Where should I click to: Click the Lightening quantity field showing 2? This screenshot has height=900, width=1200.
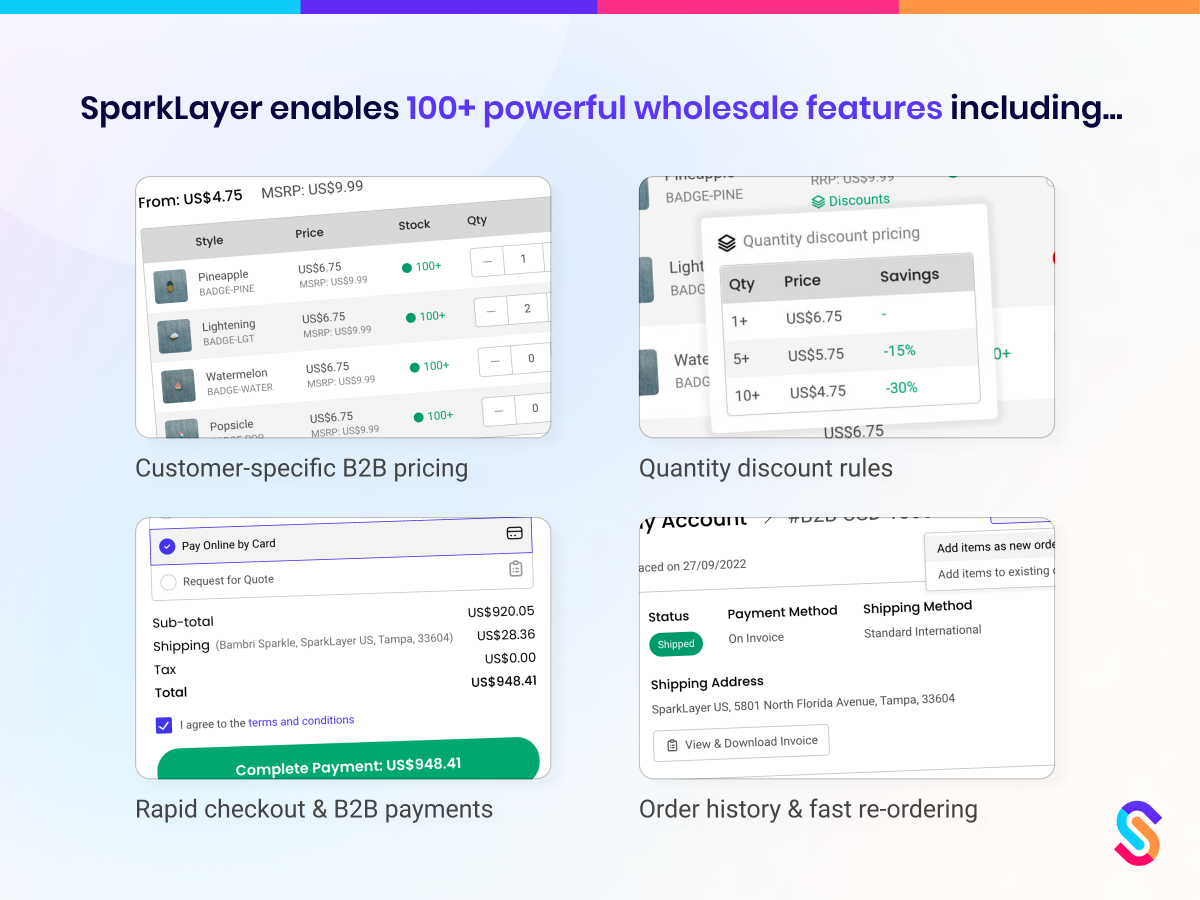pyautogui.click(x=527, y=309)
